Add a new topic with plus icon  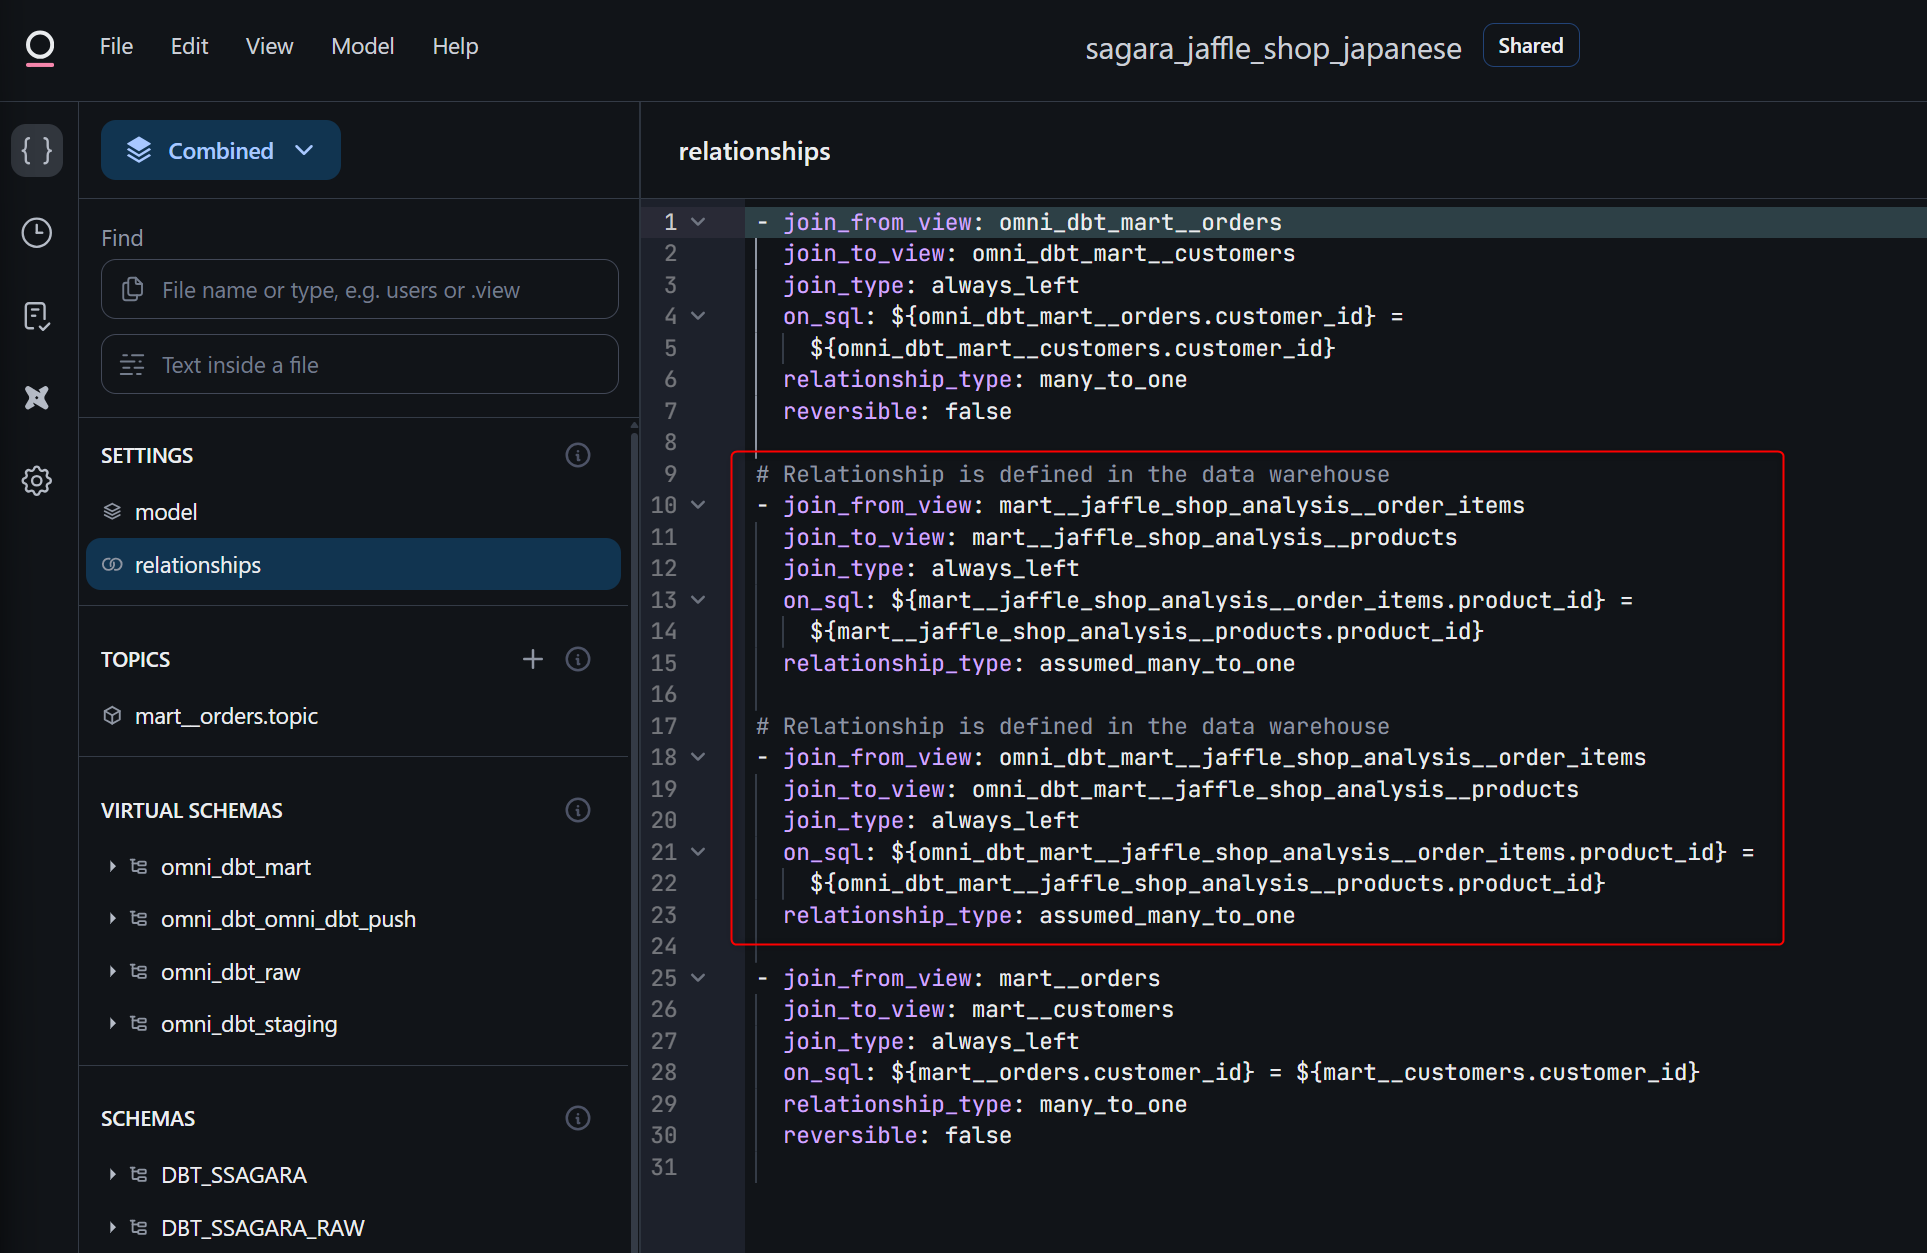click(x=533, y=659)
